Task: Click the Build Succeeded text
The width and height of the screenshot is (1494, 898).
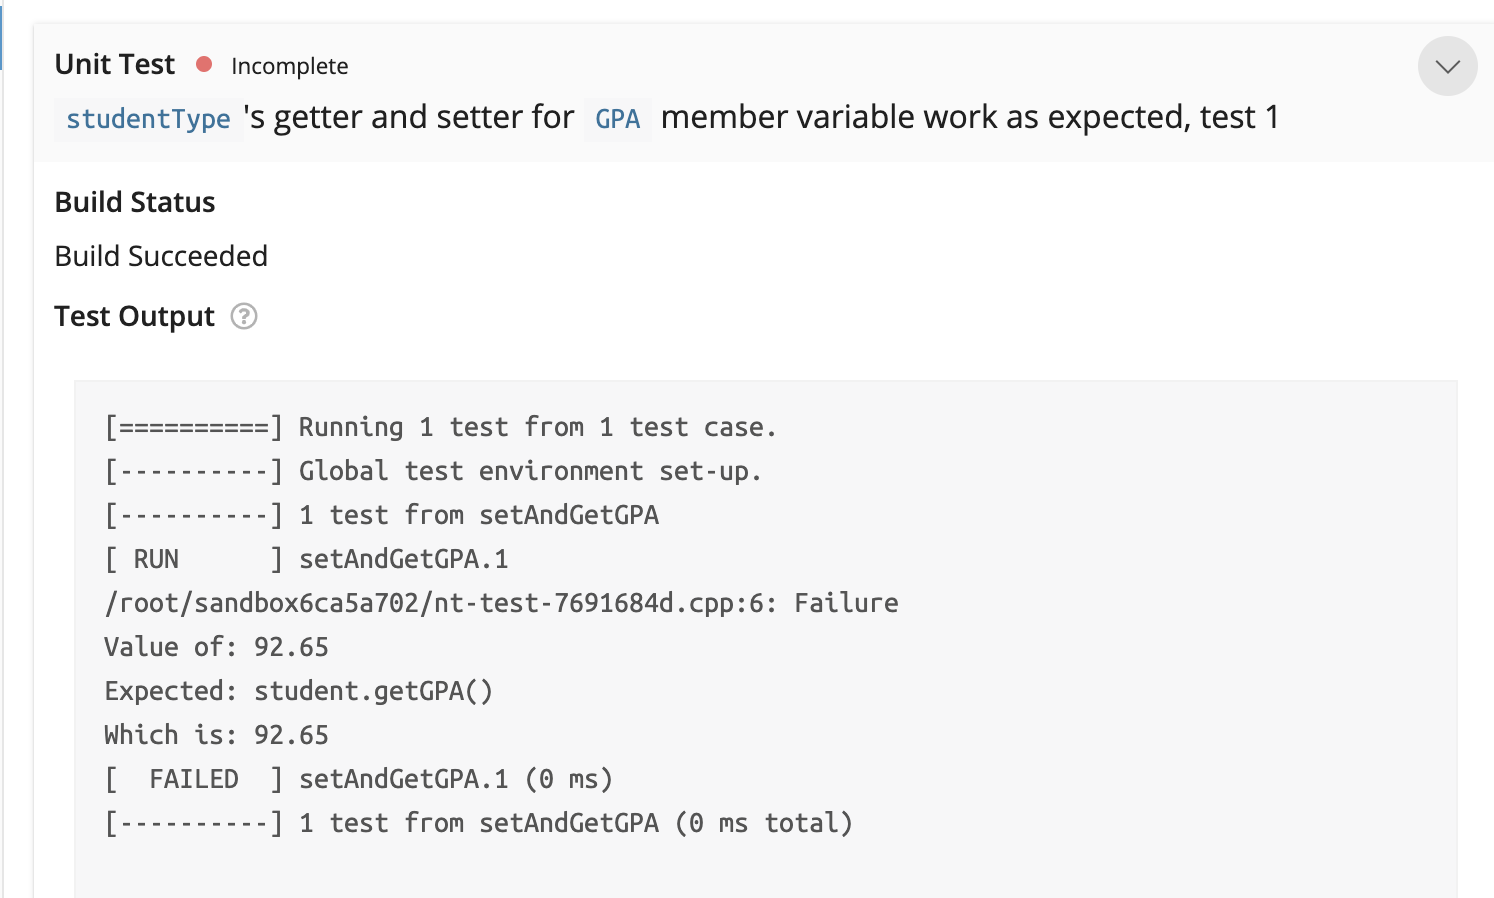Action: coord(161,256)
